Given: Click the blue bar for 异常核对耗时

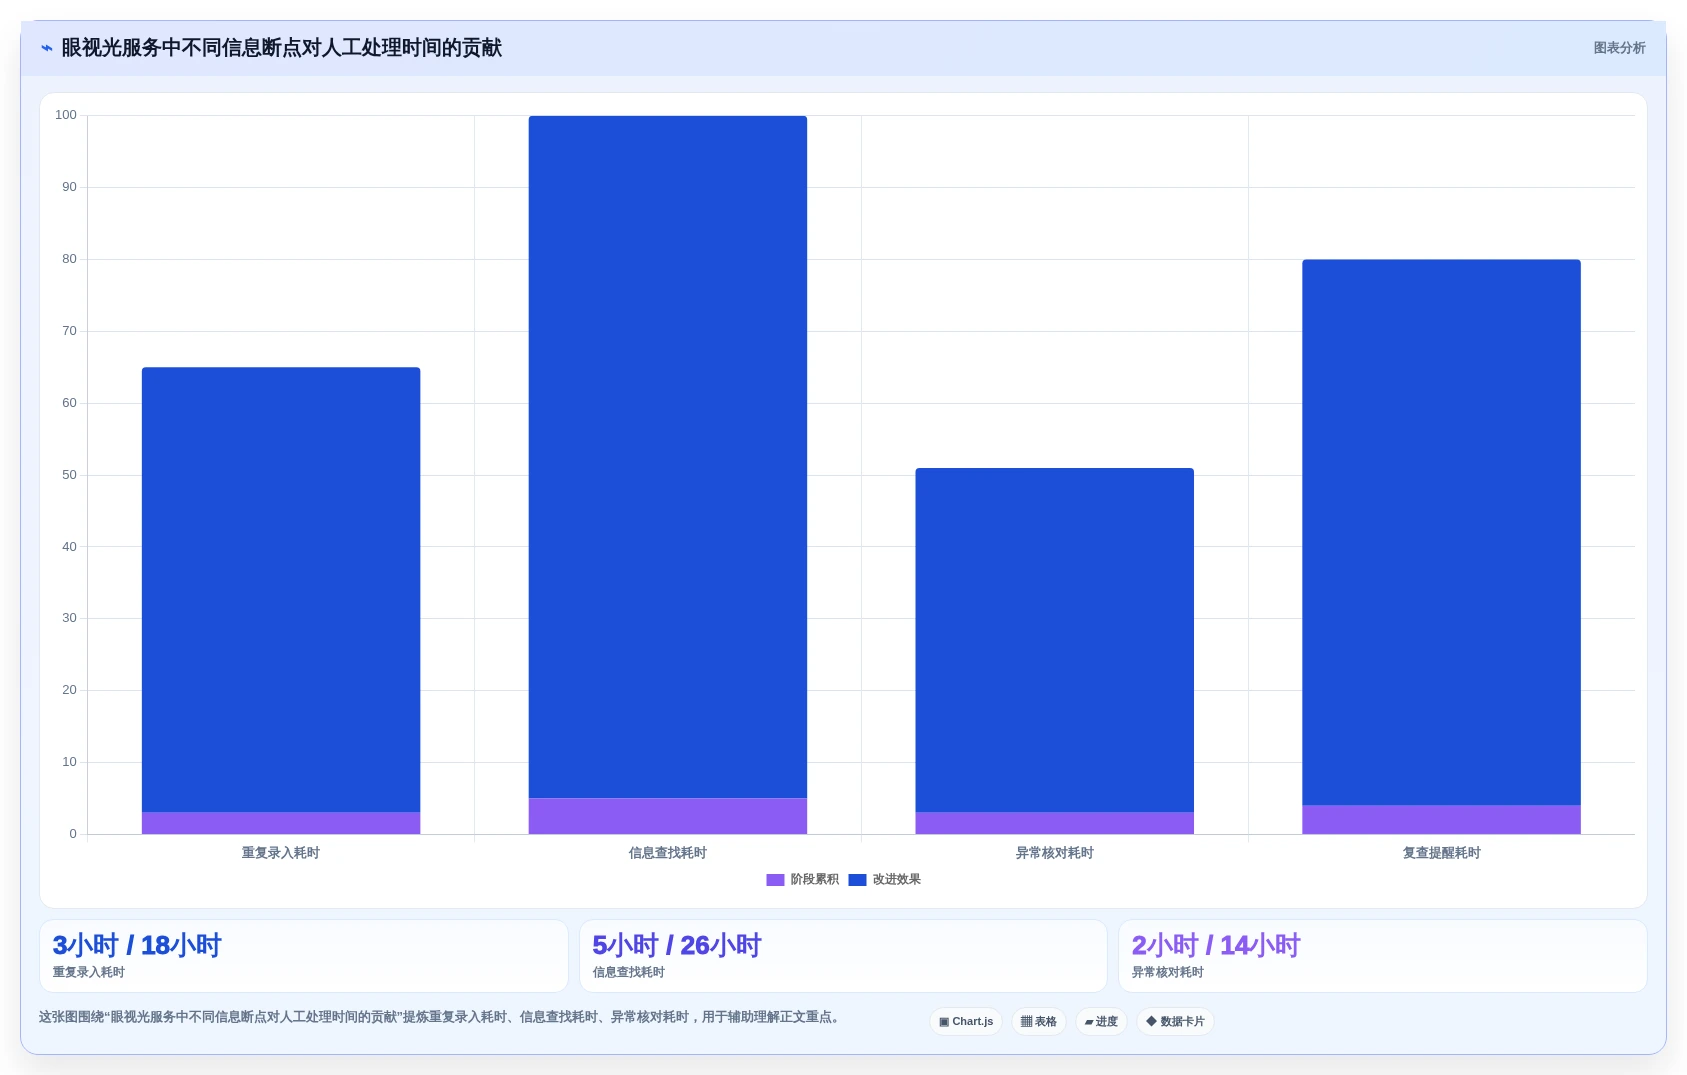Looking at the screenshot, I should [1055, 640].
